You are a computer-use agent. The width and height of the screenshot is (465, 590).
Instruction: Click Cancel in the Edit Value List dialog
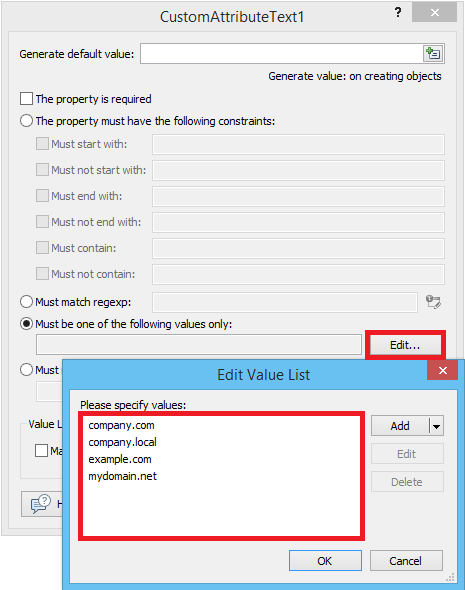click(x=406, y=561)
